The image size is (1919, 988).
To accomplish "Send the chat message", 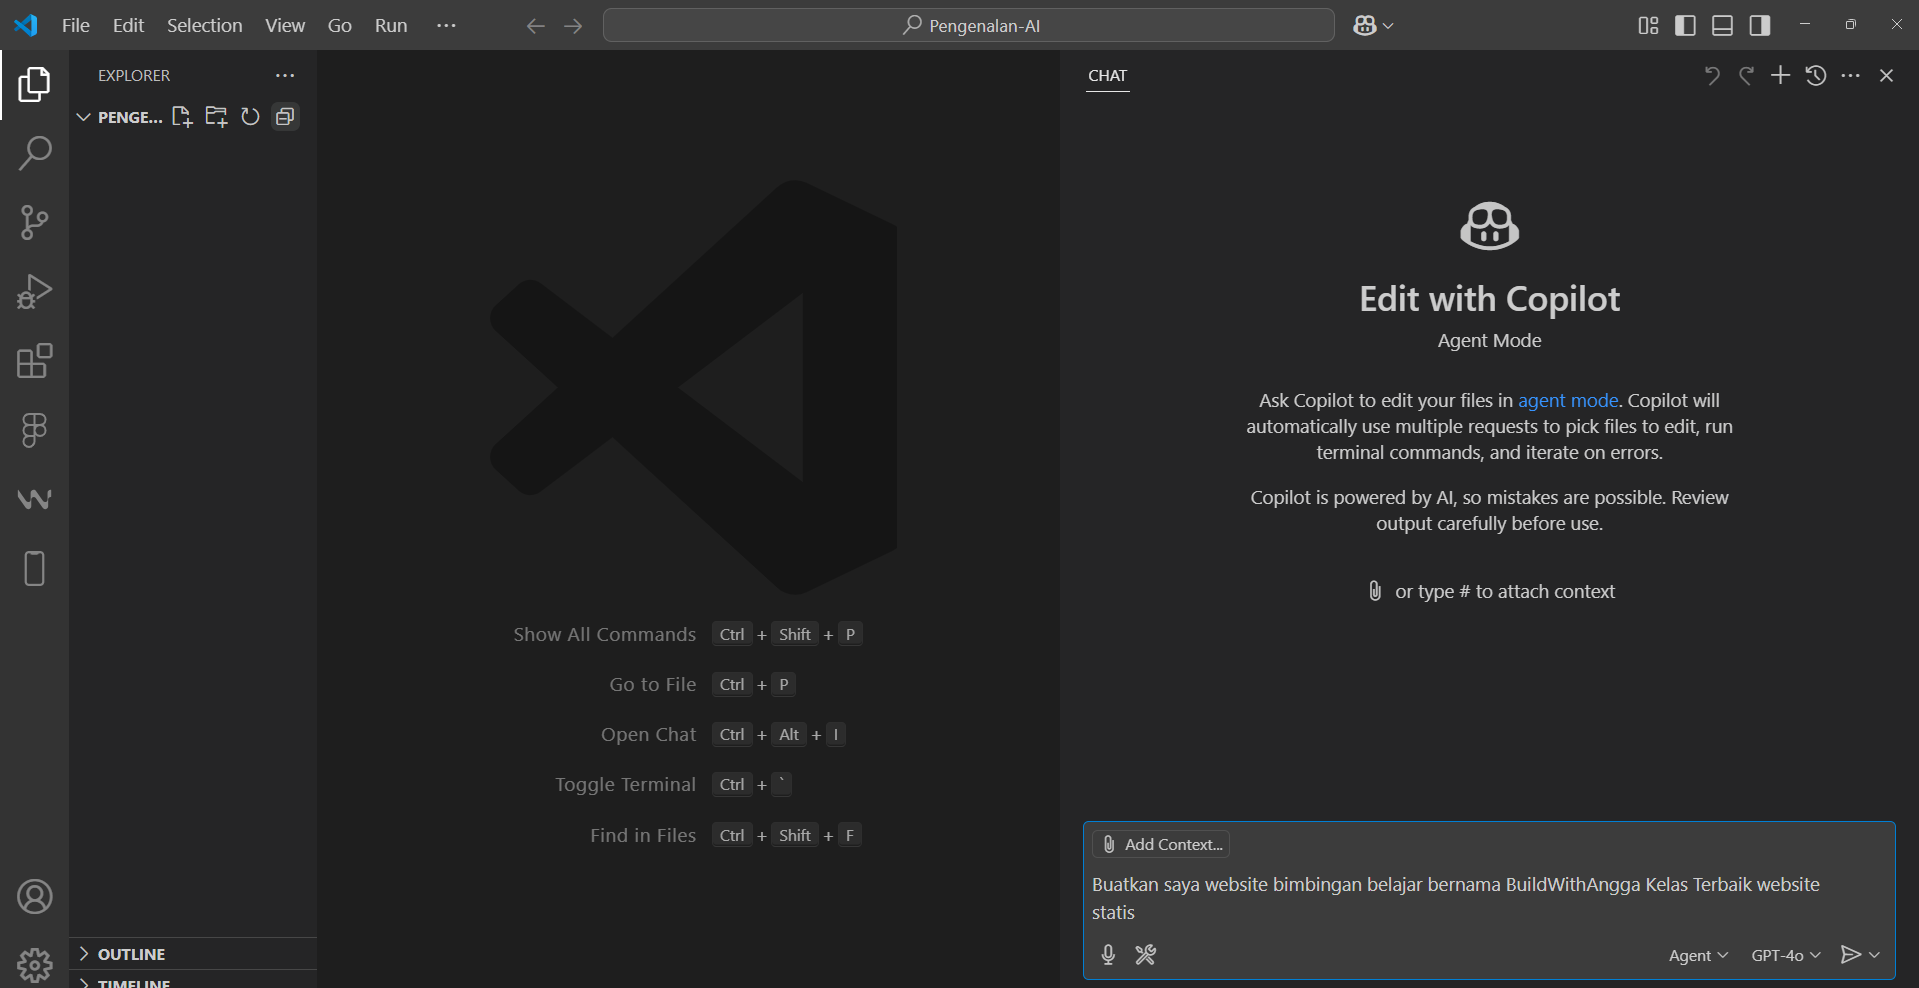I will click(x=1851, y=955).
